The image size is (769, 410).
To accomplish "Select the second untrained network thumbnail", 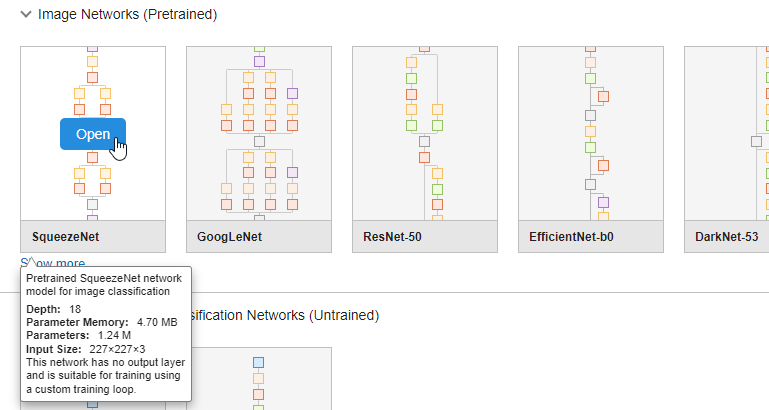I will tap(258, 380).
